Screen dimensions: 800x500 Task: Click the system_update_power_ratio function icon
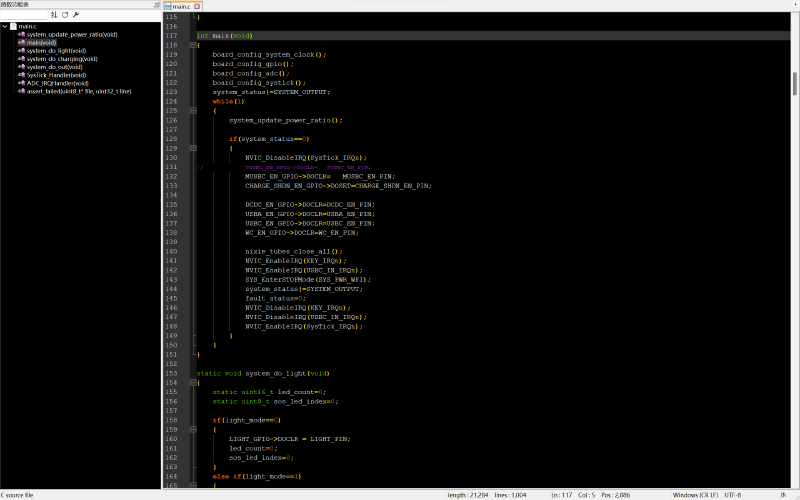(21, 34)
